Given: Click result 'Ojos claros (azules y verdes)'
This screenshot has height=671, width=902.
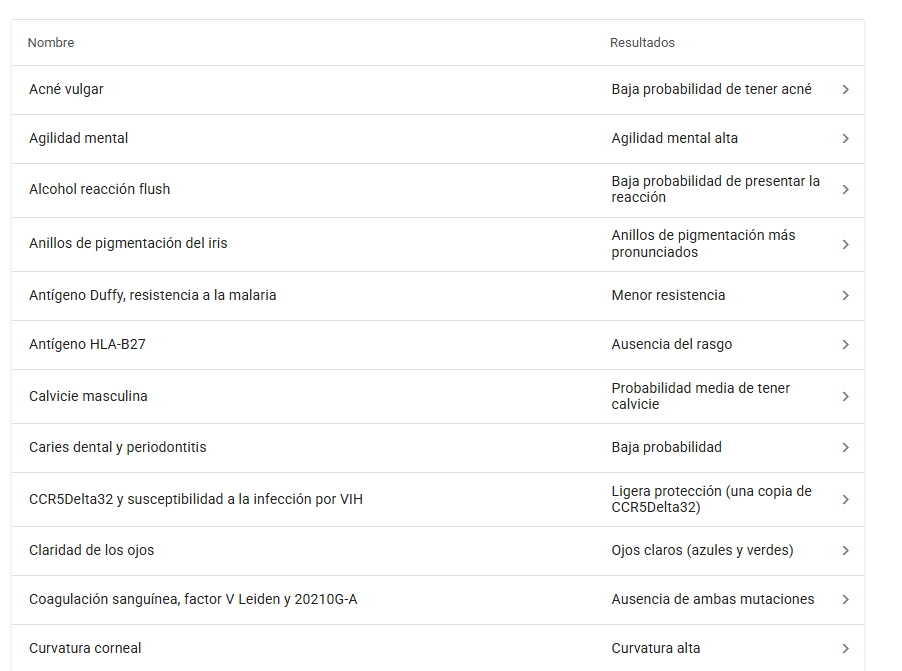Looking at the screenshot, I should point(702,551).
